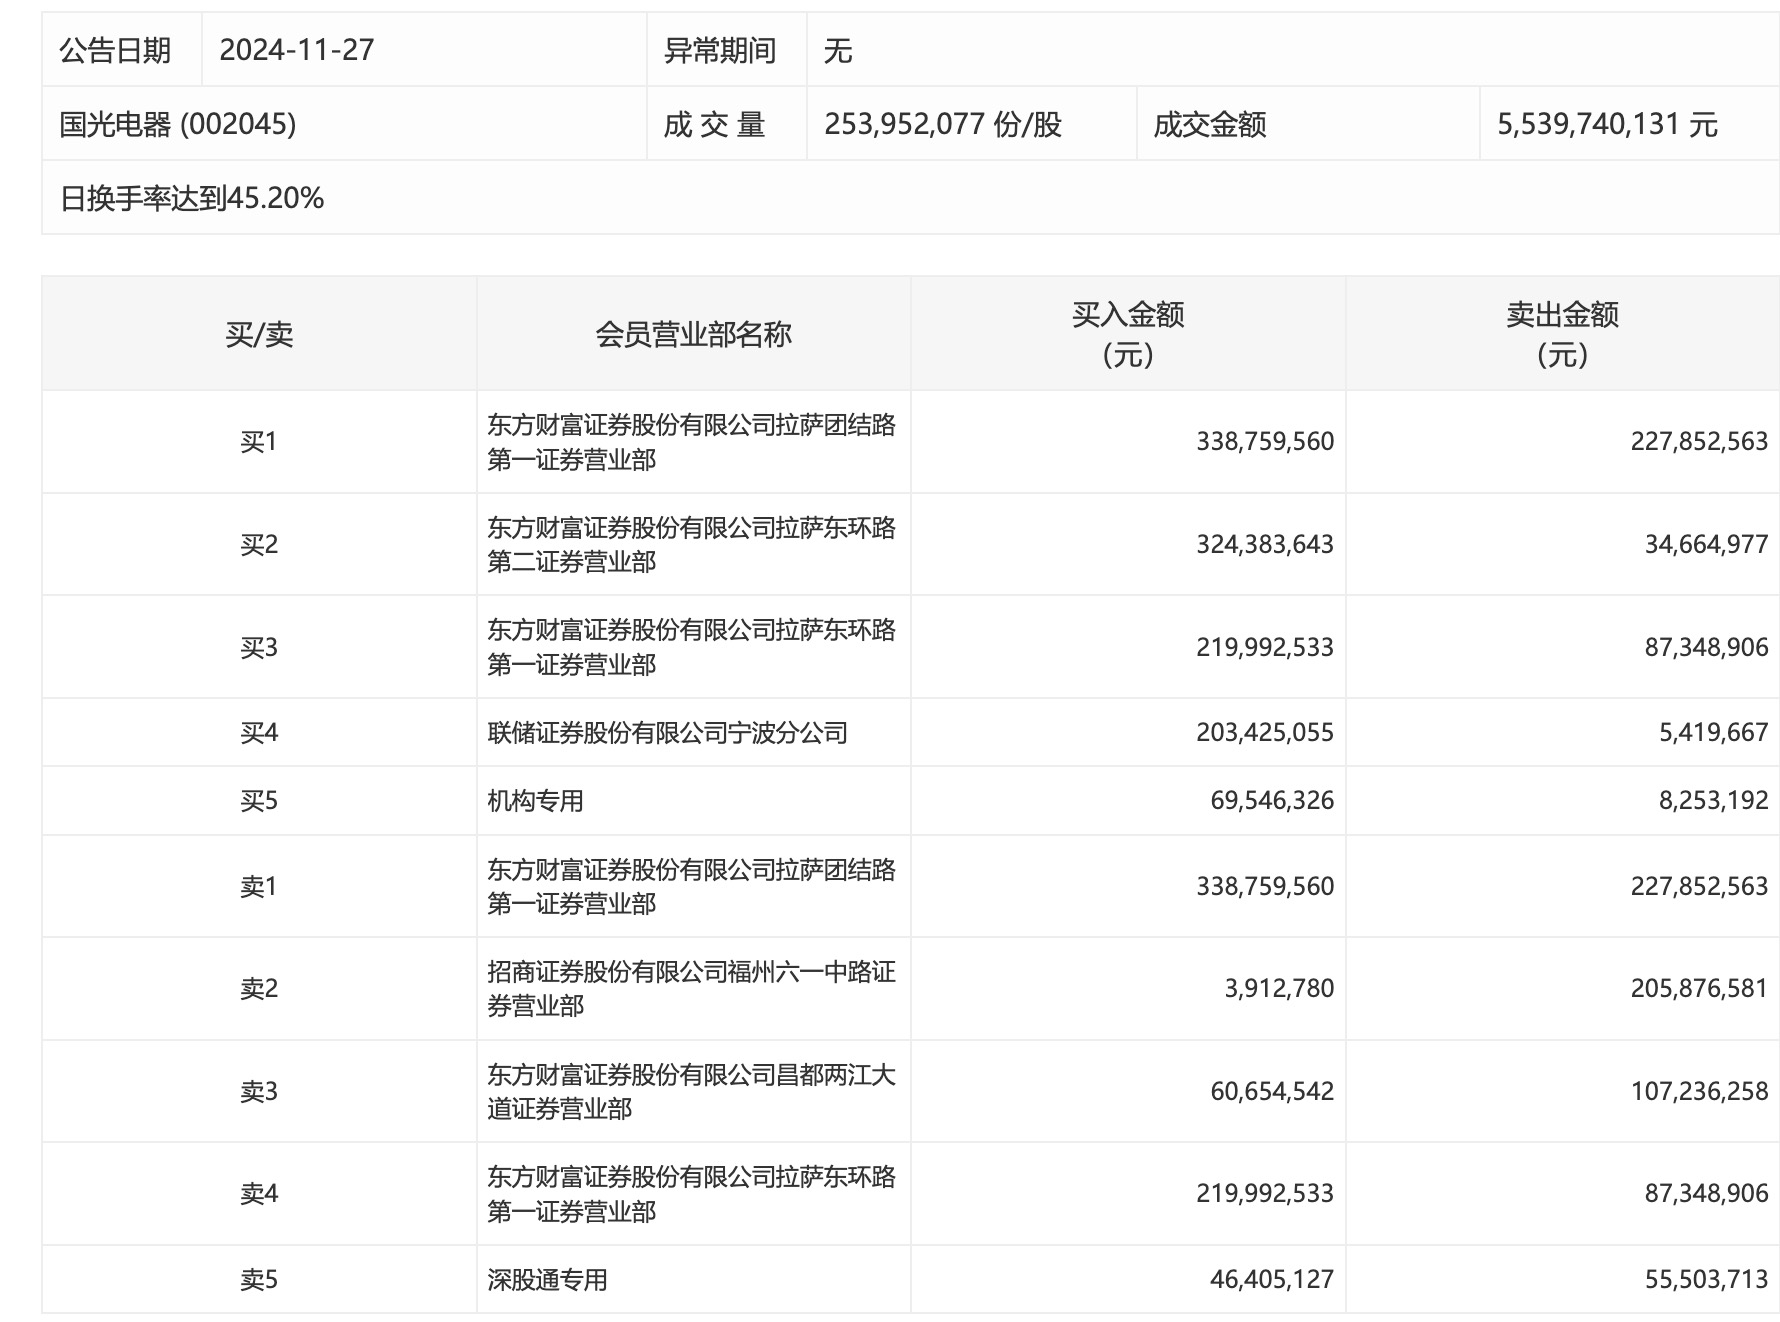This screenshot has width=1780, height=1322.
Task: Select the 卖4 row label
Action: (x=259, y=1193)
